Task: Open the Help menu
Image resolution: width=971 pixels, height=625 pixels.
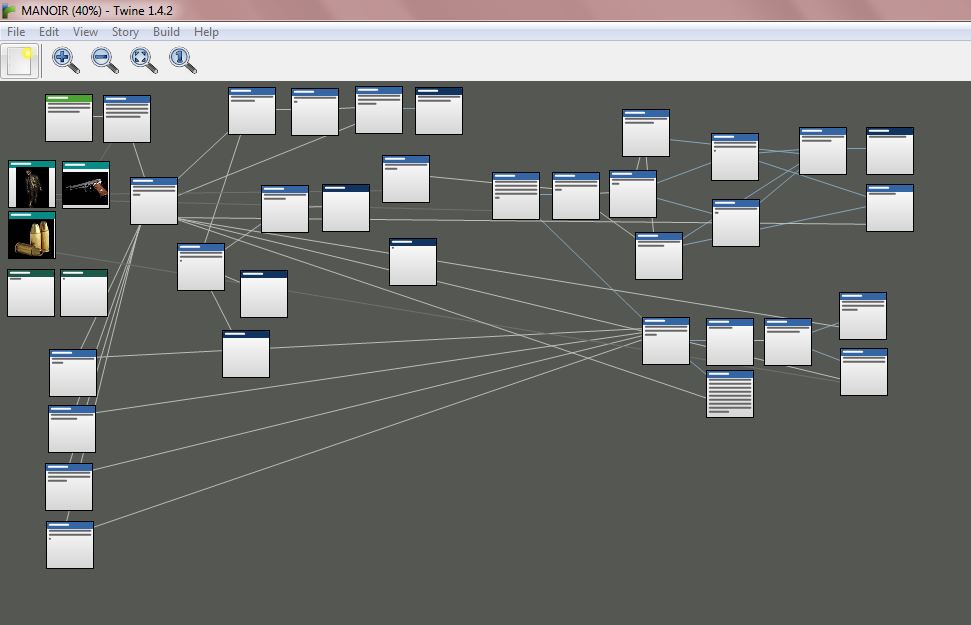Action: pos(206,32)
